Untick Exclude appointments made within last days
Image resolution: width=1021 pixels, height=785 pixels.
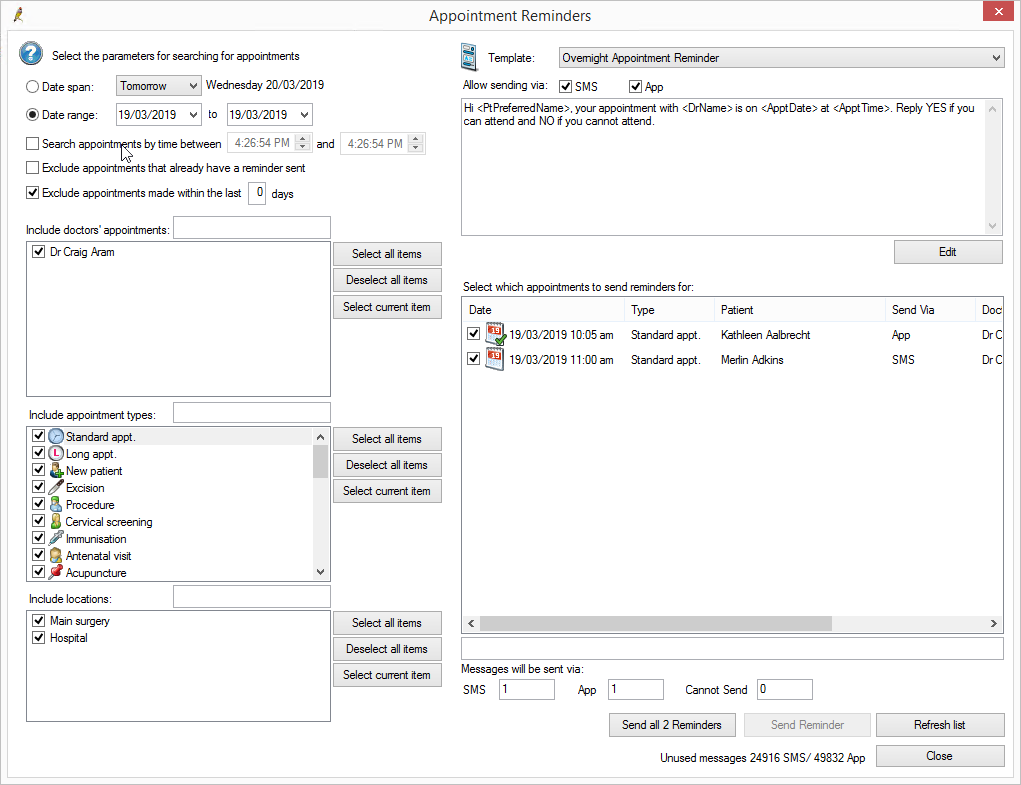(x=33, y=193)
